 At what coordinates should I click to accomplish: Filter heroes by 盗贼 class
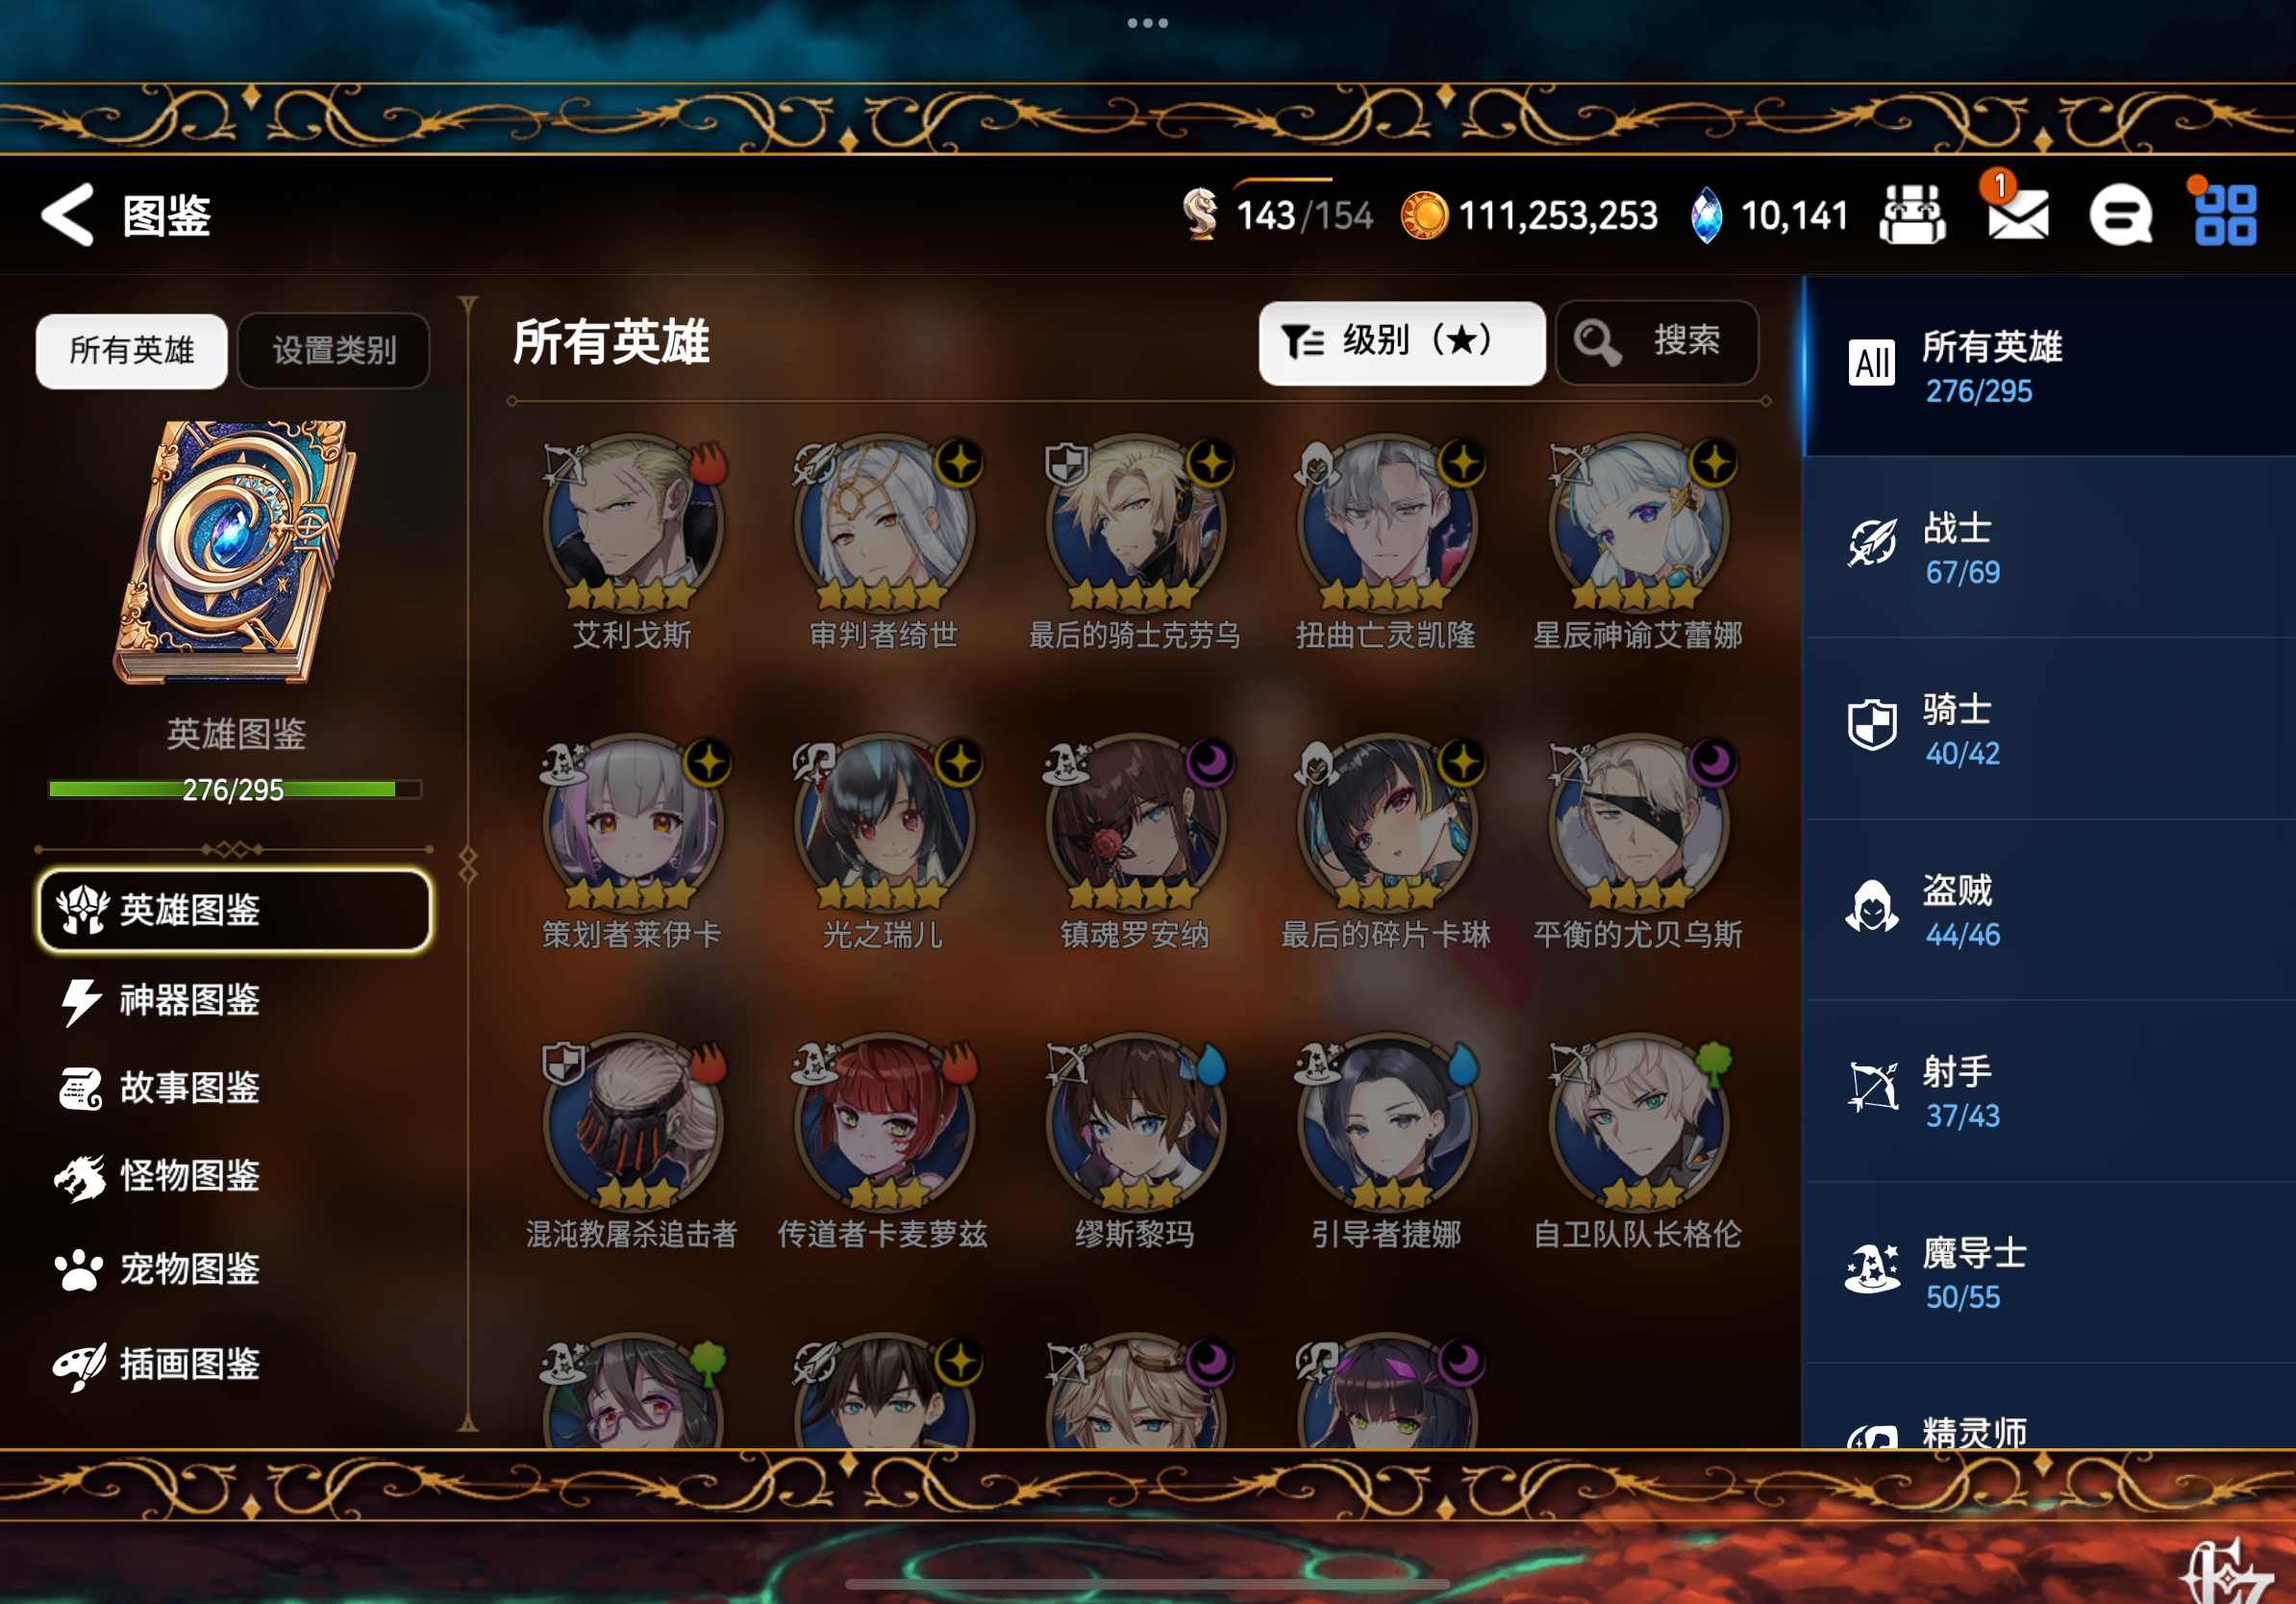(x=2049, y=910)
